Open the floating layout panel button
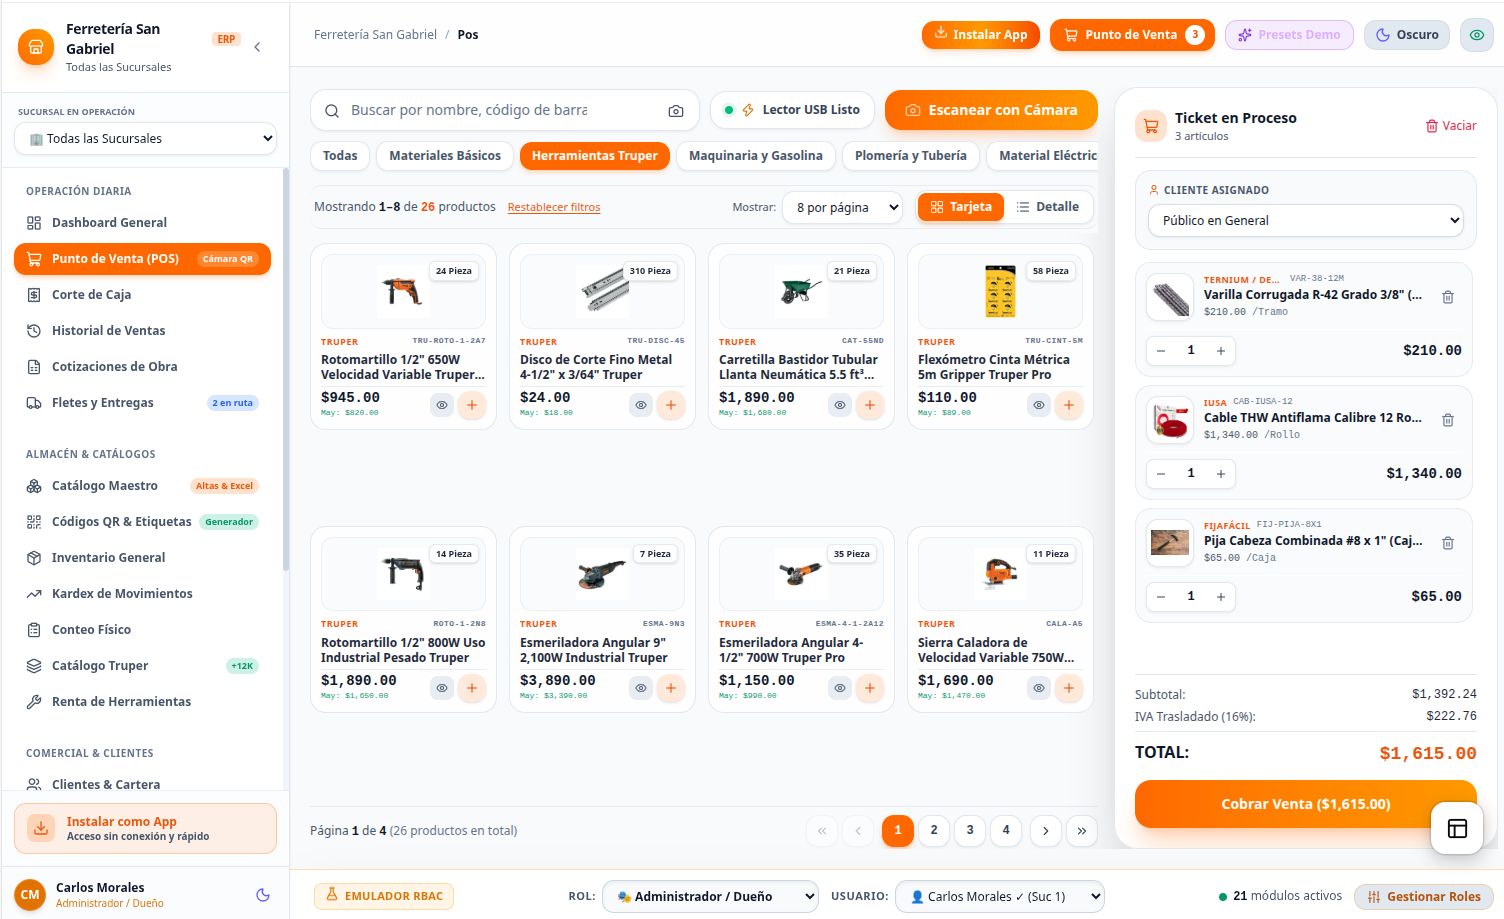Screen dimensions: 1504x919 click(1457, 828)
